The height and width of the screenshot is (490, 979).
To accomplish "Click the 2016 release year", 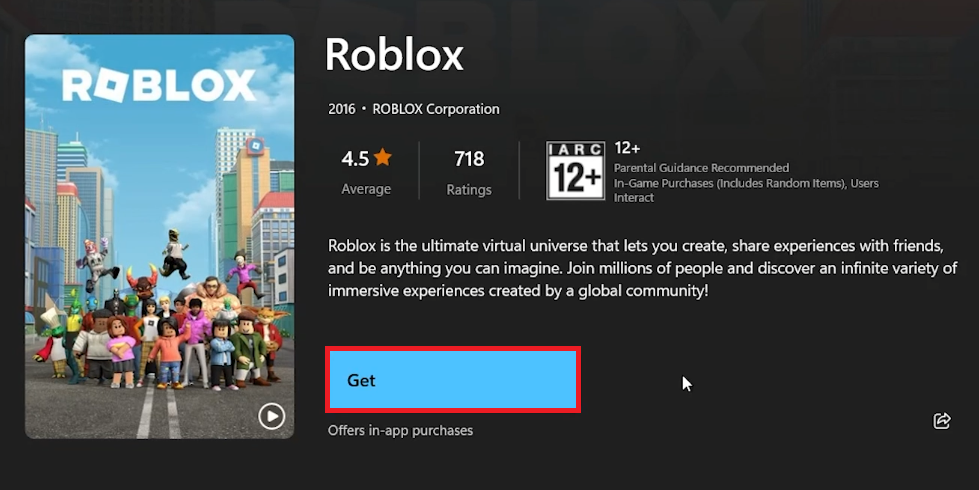I will [x=341, y=109].
